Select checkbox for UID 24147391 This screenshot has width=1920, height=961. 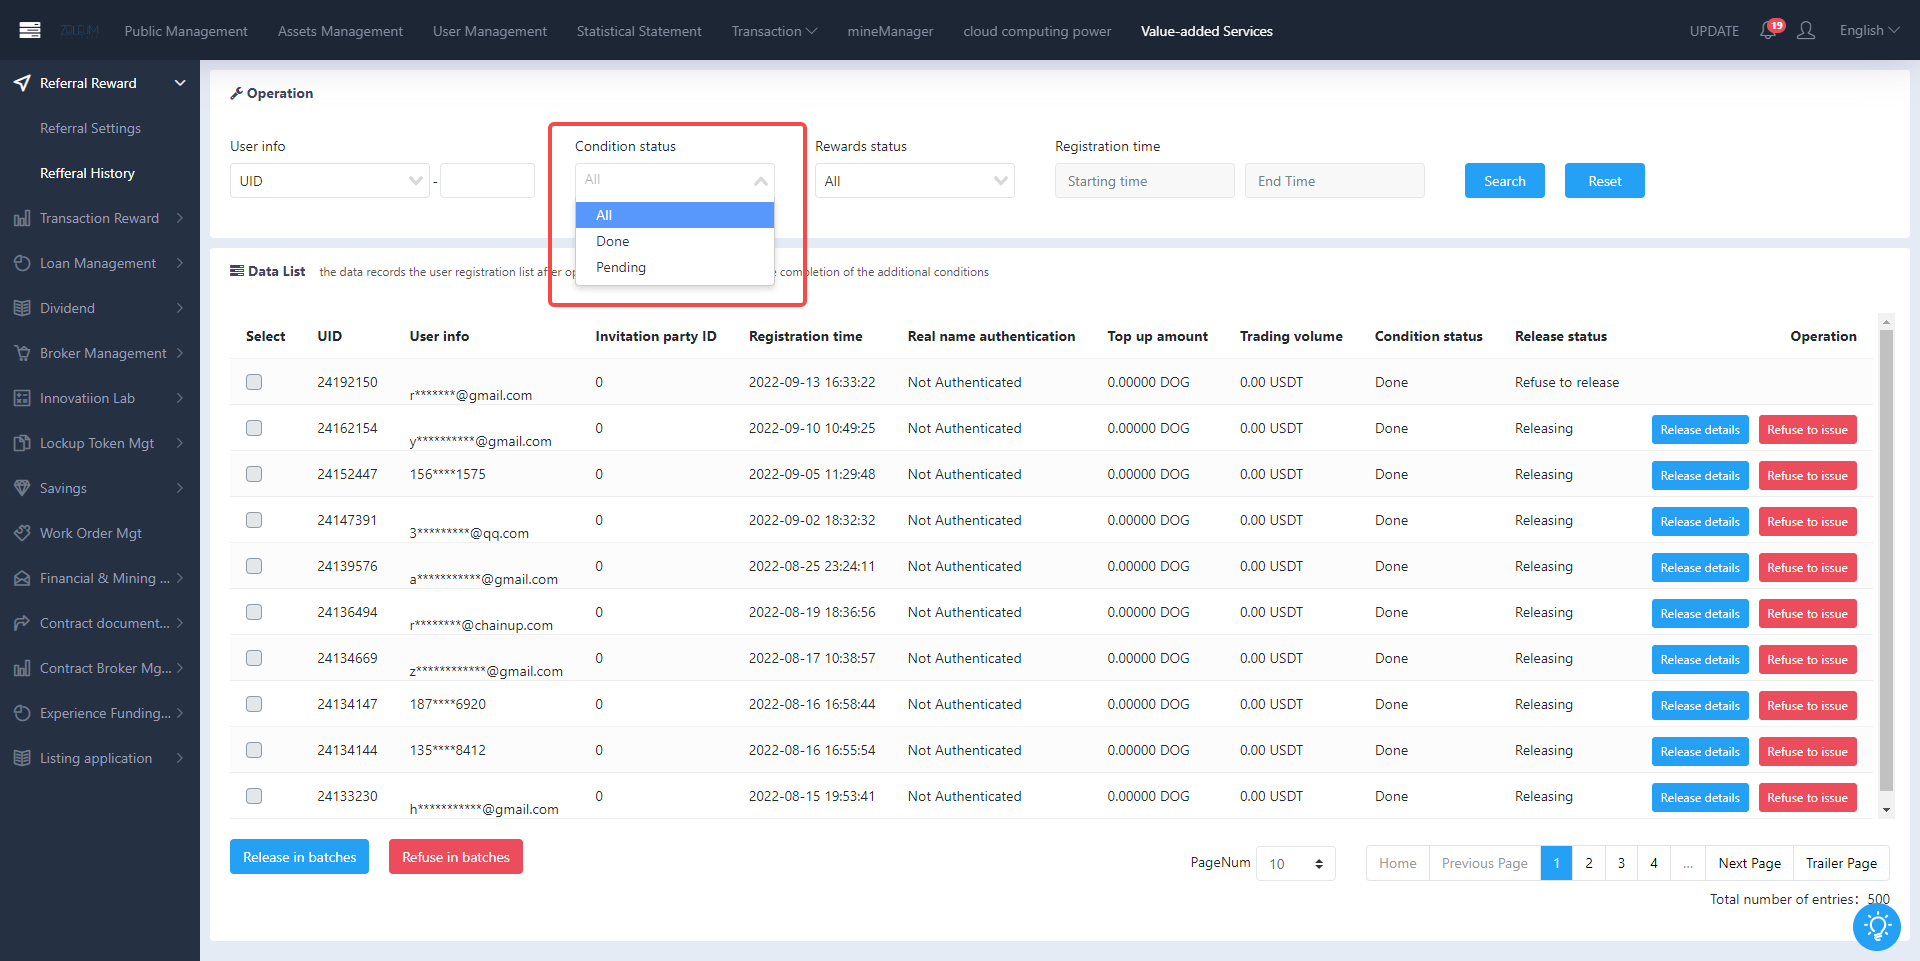pyautogui.click(x=254, y=520)
